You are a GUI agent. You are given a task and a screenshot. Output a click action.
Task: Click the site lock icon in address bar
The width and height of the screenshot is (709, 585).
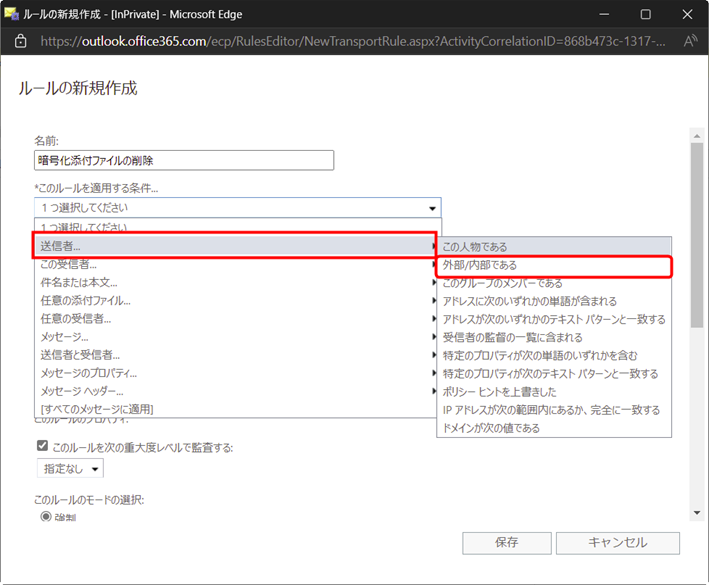point(20,42)
